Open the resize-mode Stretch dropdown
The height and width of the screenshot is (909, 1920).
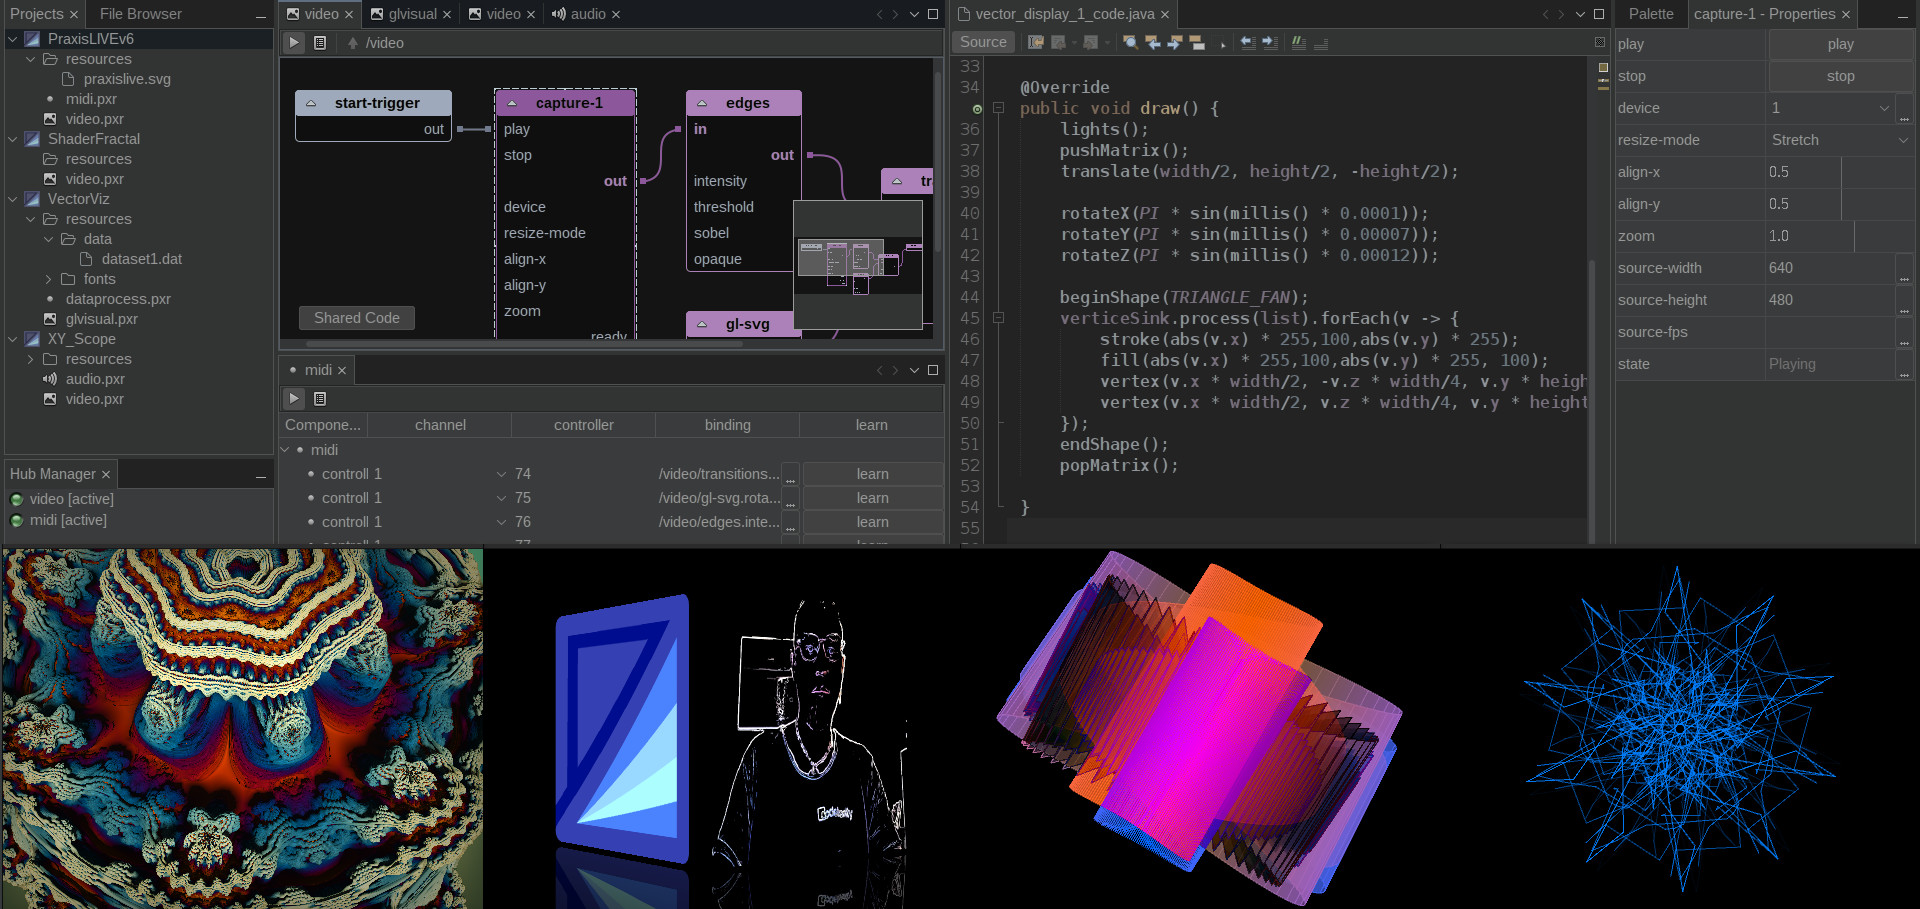coord(1838,140)
